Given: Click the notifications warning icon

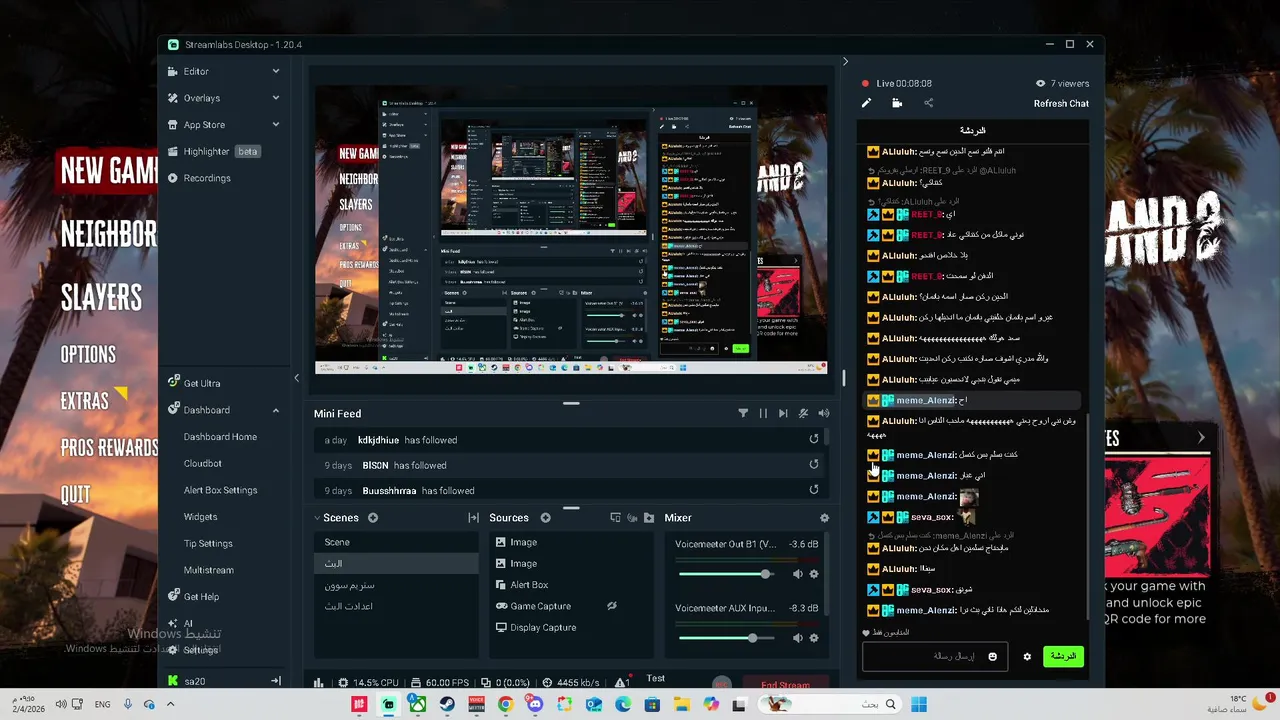Looking at the screenshot, I should coord(621,683).
